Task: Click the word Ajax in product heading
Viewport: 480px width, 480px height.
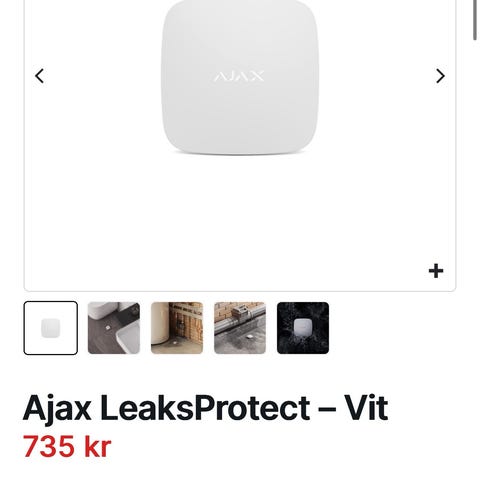Action: tap(57, 409)
